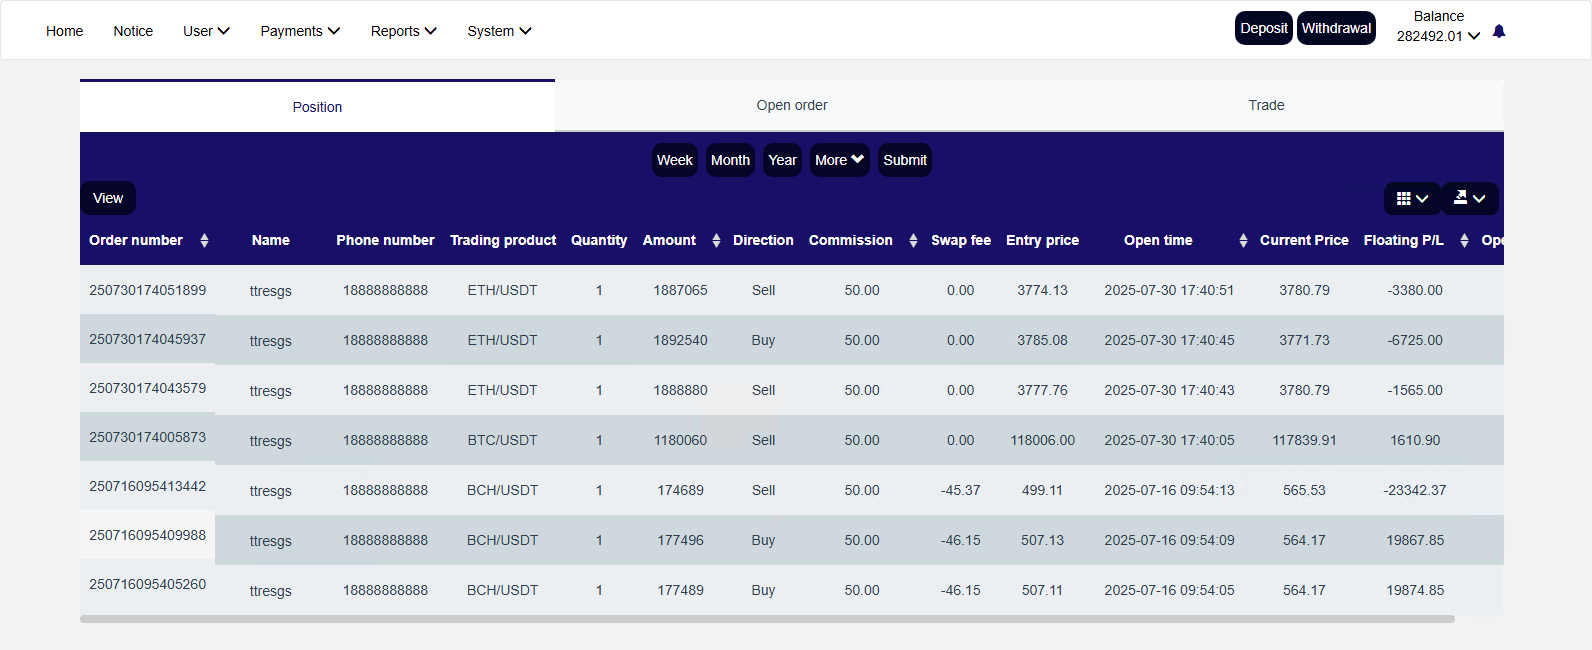Switch to the Open order tab
The height and width of the screenshot is (650, 1592).
tap(791, 105)
